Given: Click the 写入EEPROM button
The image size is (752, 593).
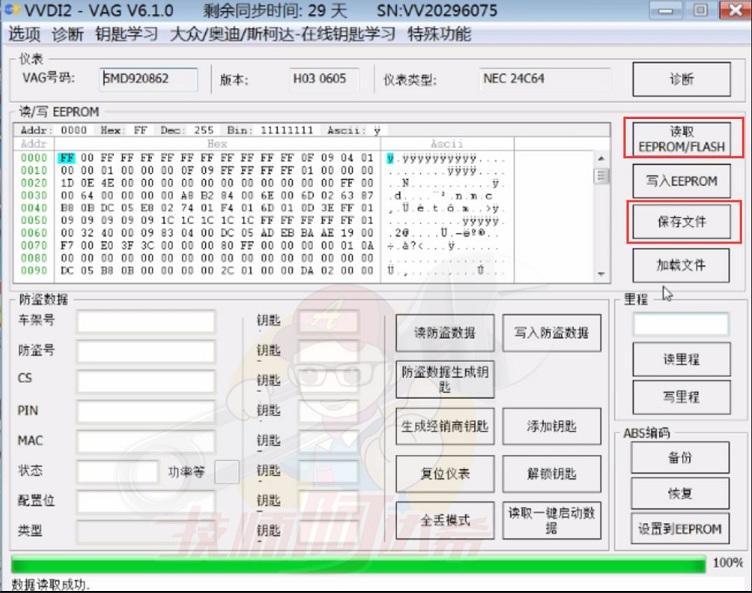Looking at the screenshot, I should [681, 181].
